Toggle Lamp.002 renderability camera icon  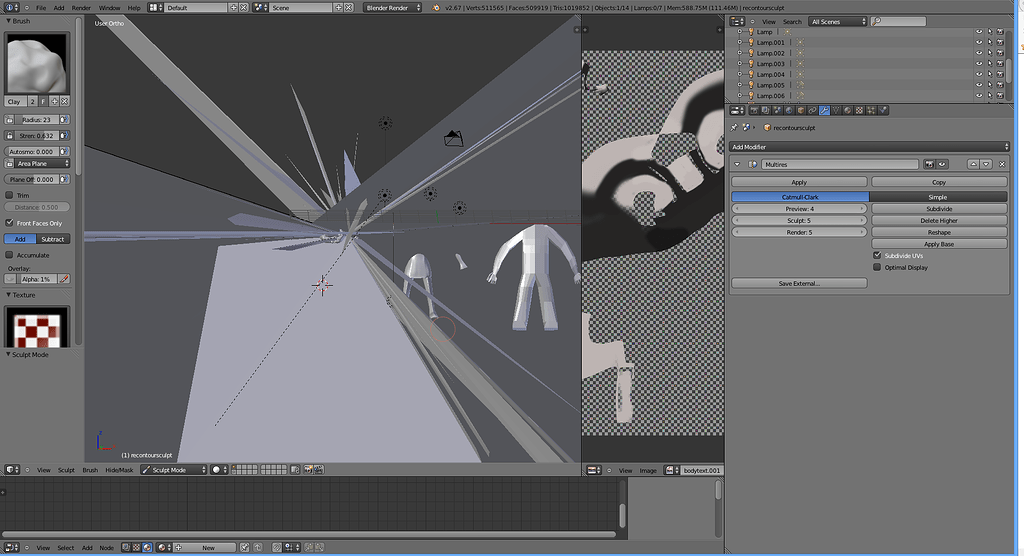click(1000, 53)
